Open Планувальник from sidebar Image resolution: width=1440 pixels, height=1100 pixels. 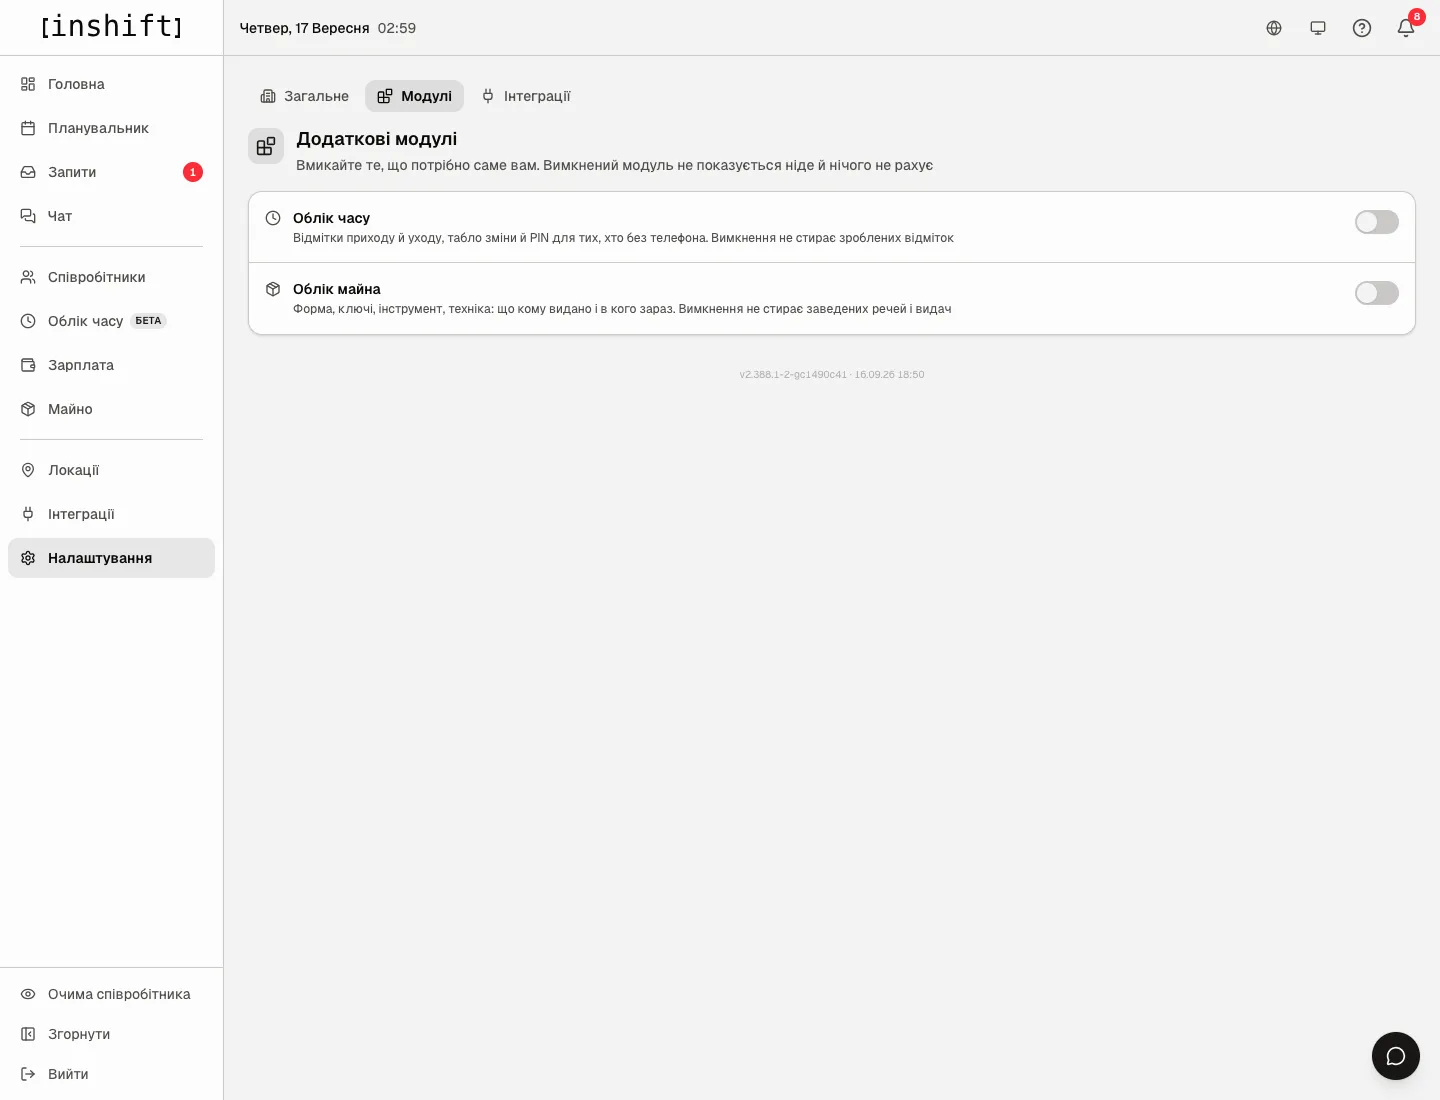(x=111, y=128)
